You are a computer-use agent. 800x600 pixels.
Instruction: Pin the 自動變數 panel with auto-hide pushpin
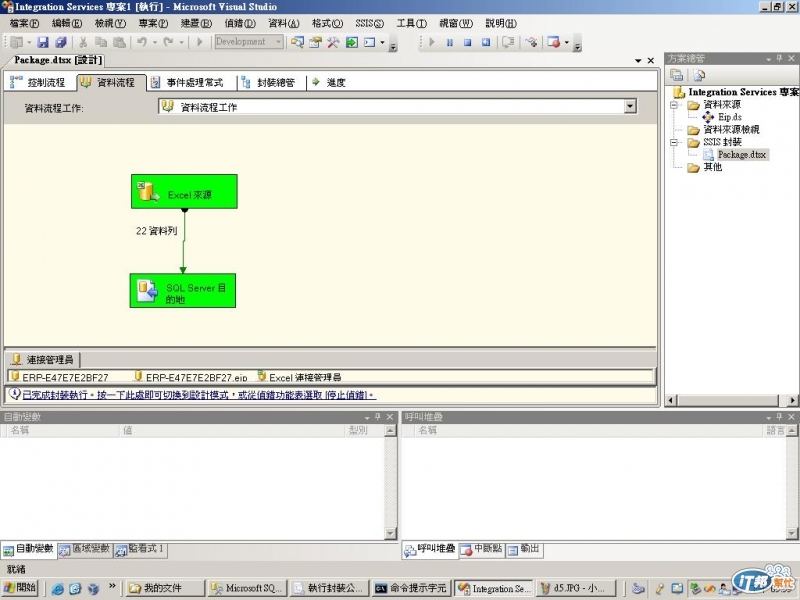click(x=378, y=417)
